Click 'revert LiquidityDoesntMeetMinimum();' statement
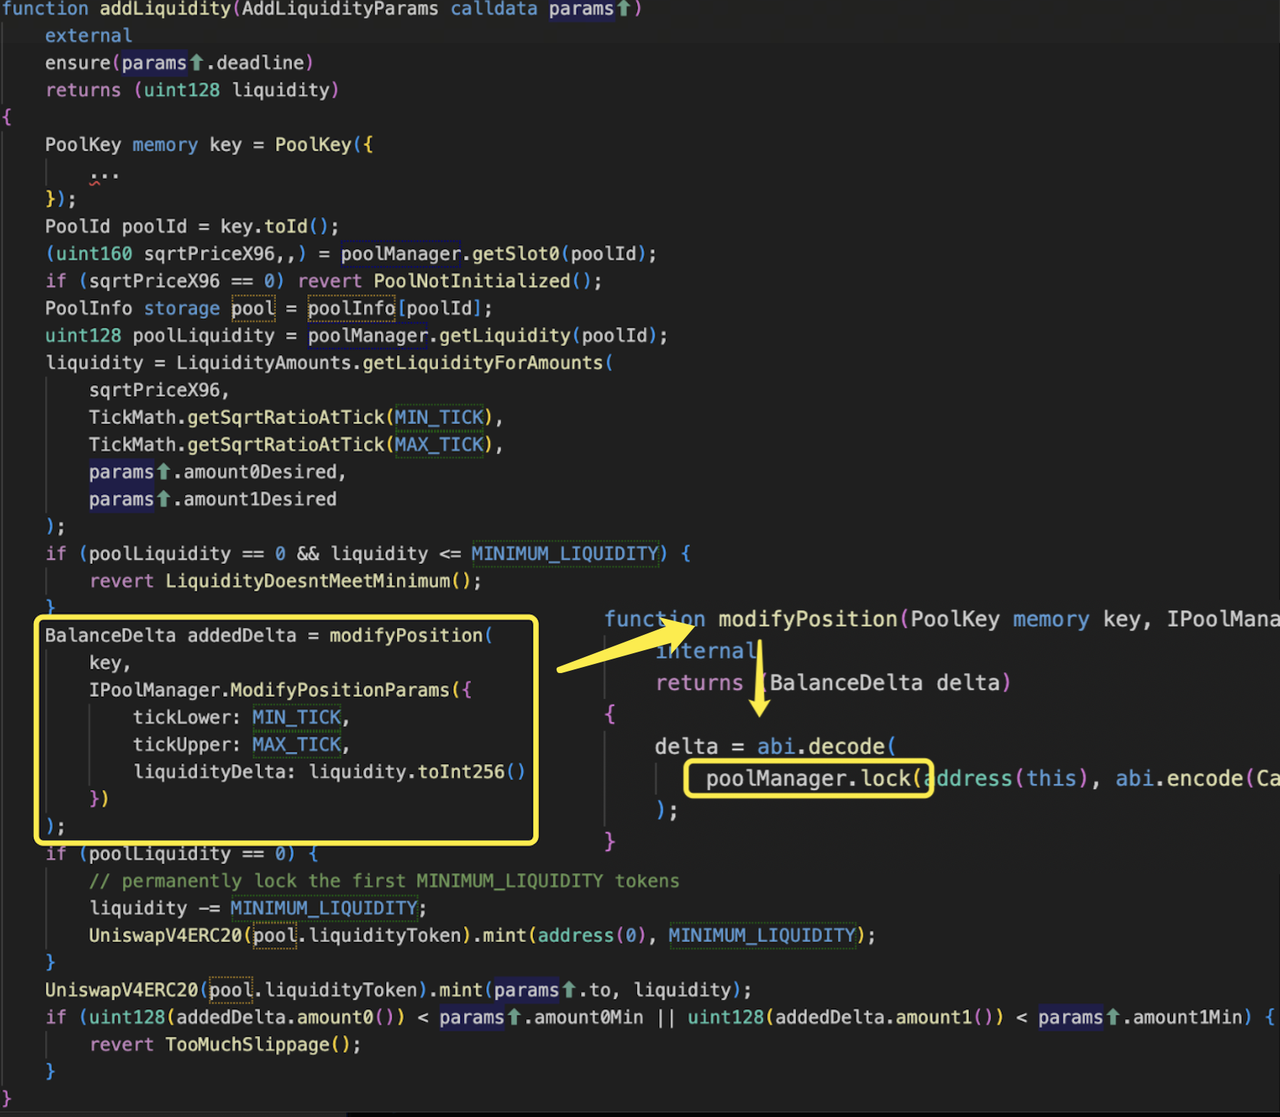Image resolution: width=1280 pixels, height=1117 pixels. tap(285, 581)
